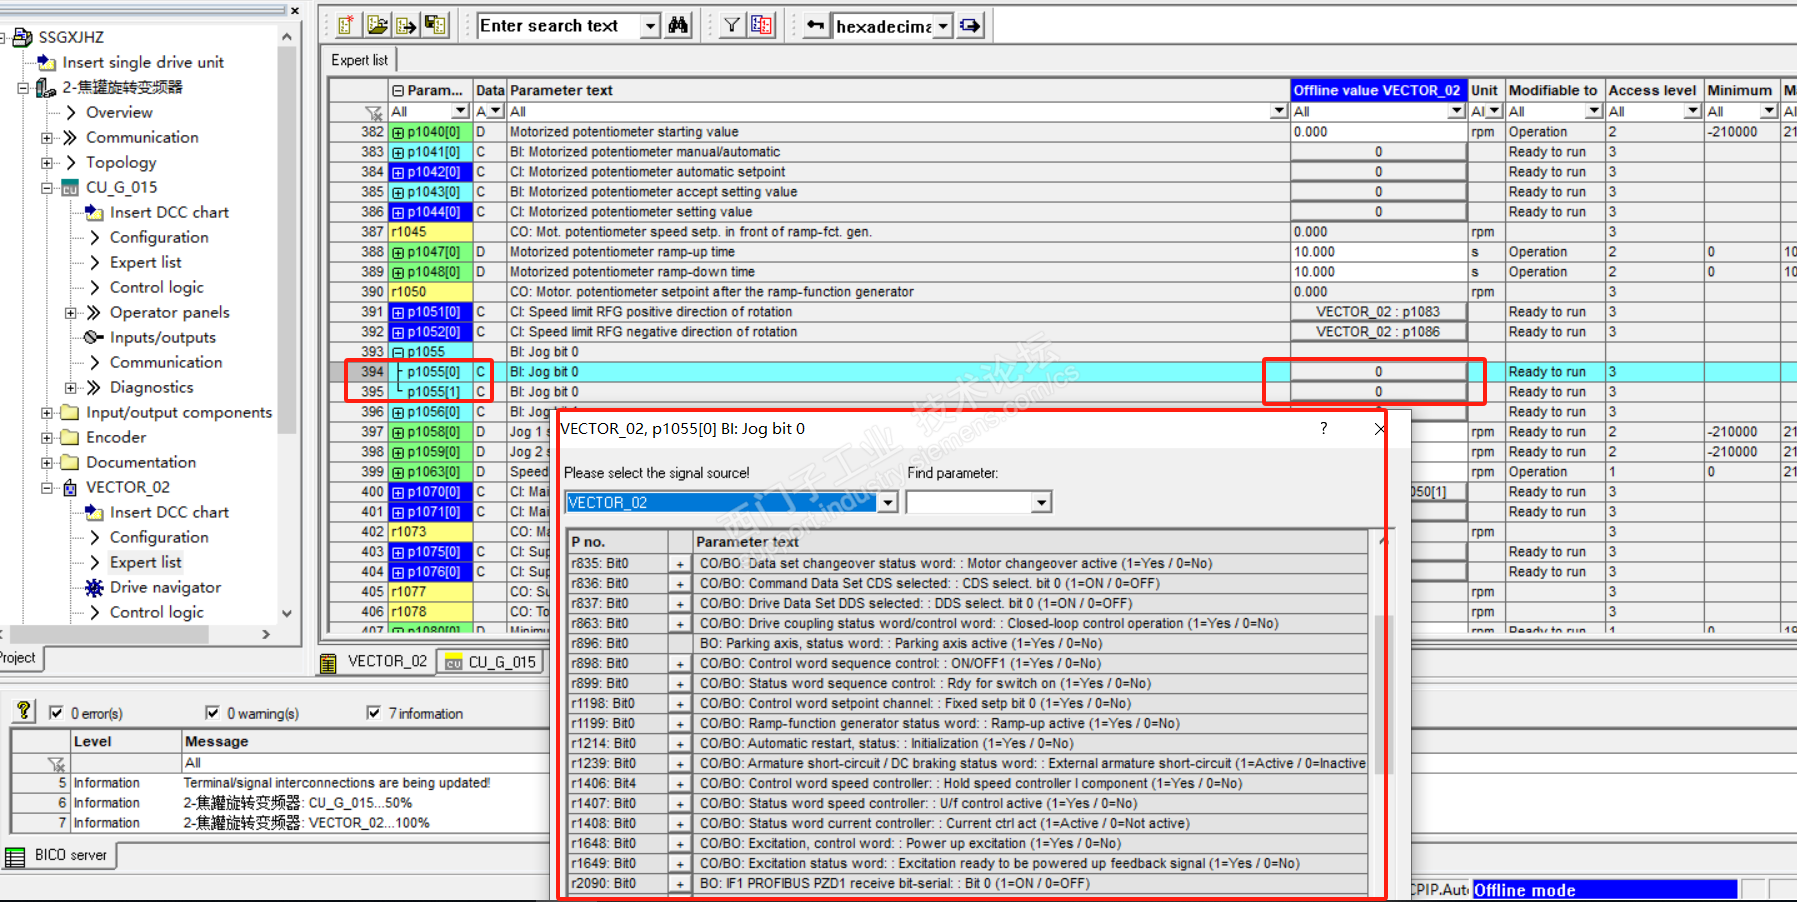1797x902 pixels.
Task: Collapse the CU_G_015 tree node
Action: click(47, 187)
